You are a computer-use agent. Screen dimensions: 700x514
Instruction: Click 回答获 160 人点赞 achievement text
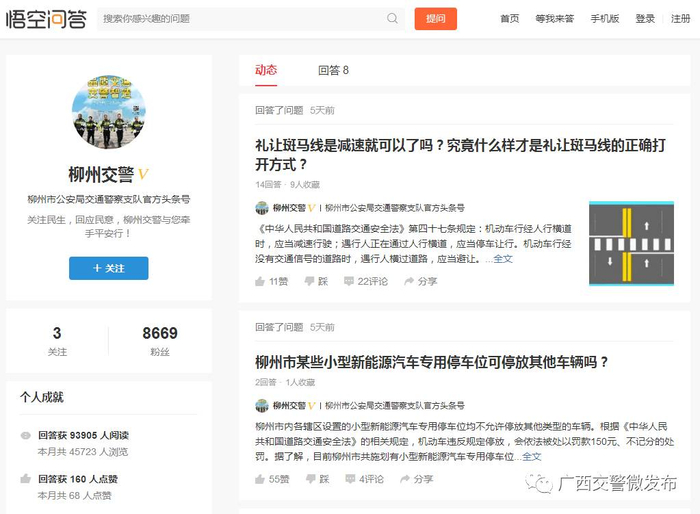click(x=78, y=479)
